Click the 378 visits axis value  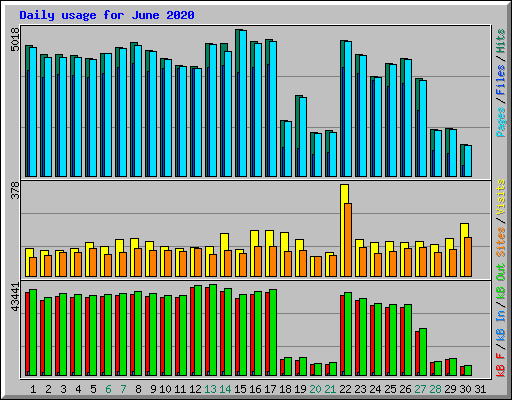point(15,190)
